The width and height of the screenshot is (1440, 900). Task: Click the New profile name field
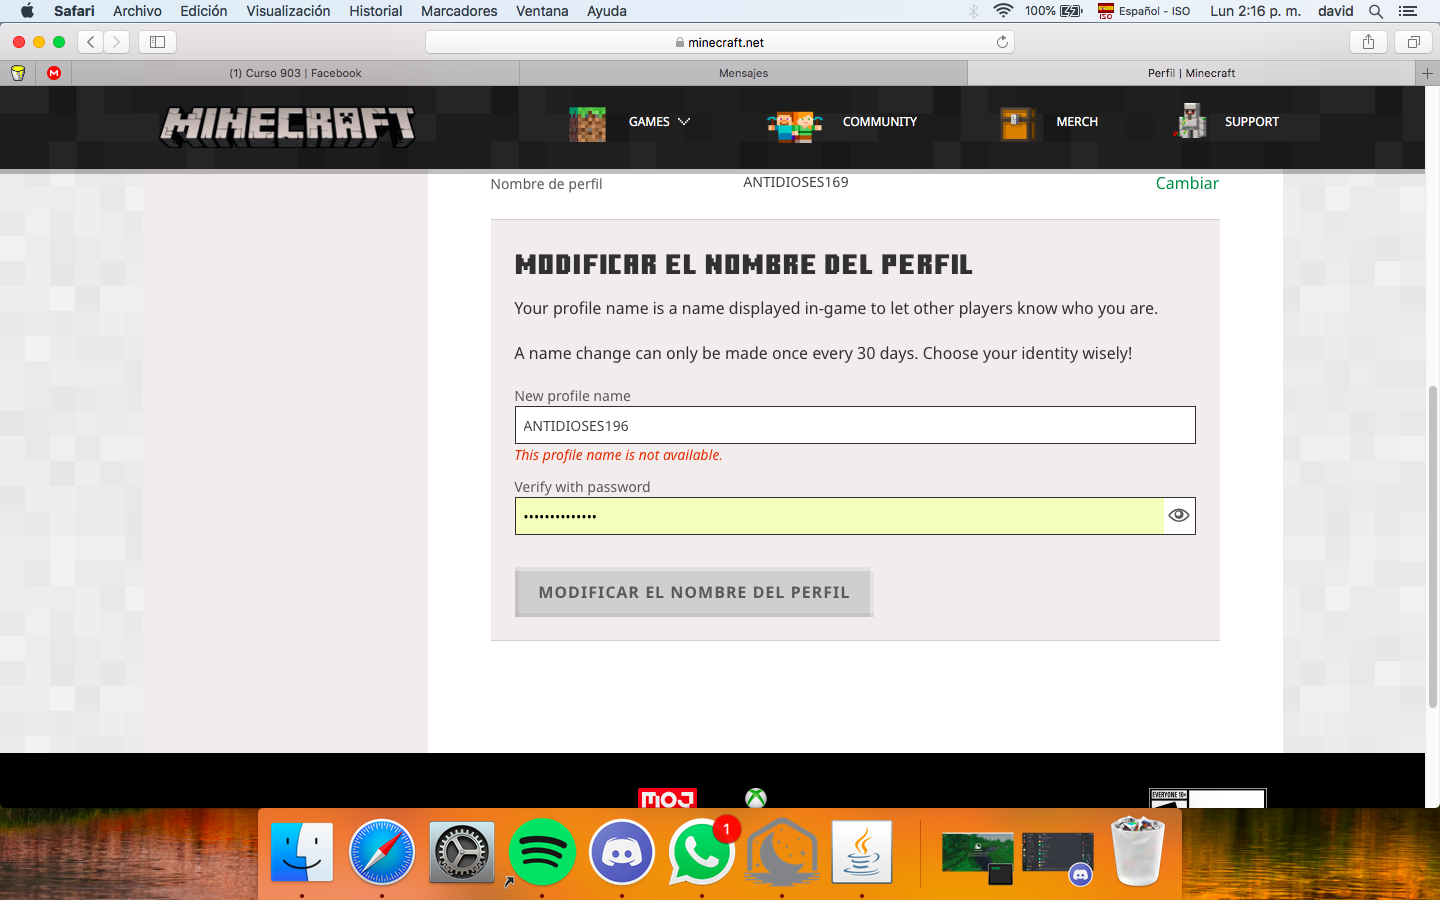(855, 425)
